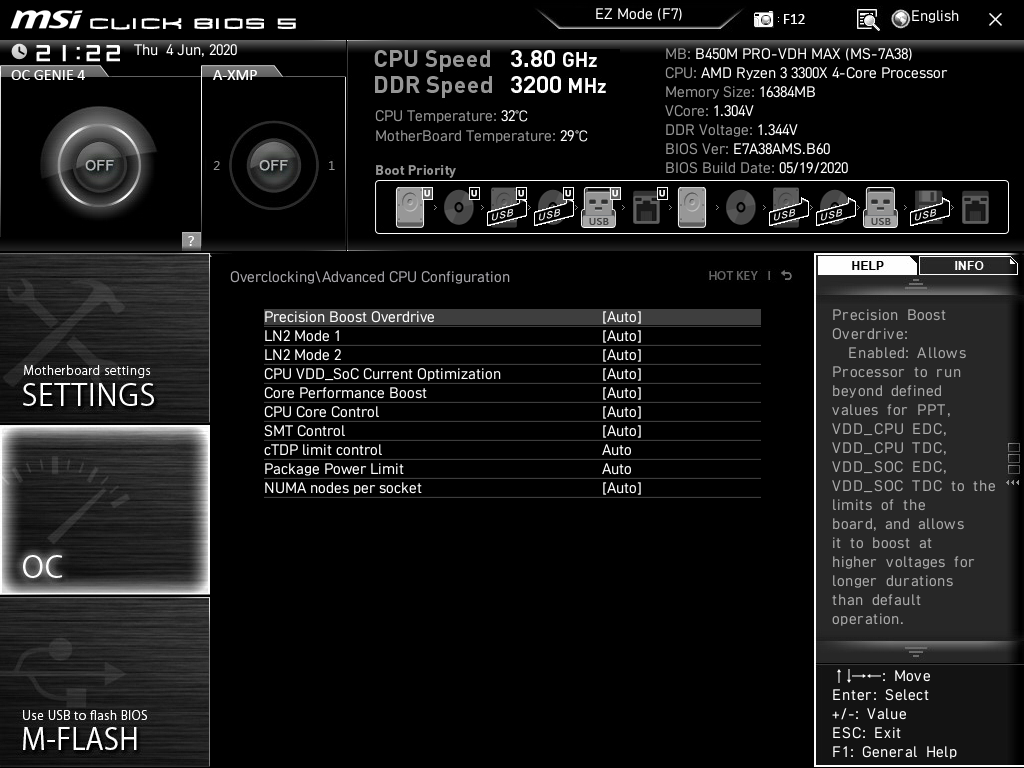
Task: Click the globe language icon
Action: [901, 19]
